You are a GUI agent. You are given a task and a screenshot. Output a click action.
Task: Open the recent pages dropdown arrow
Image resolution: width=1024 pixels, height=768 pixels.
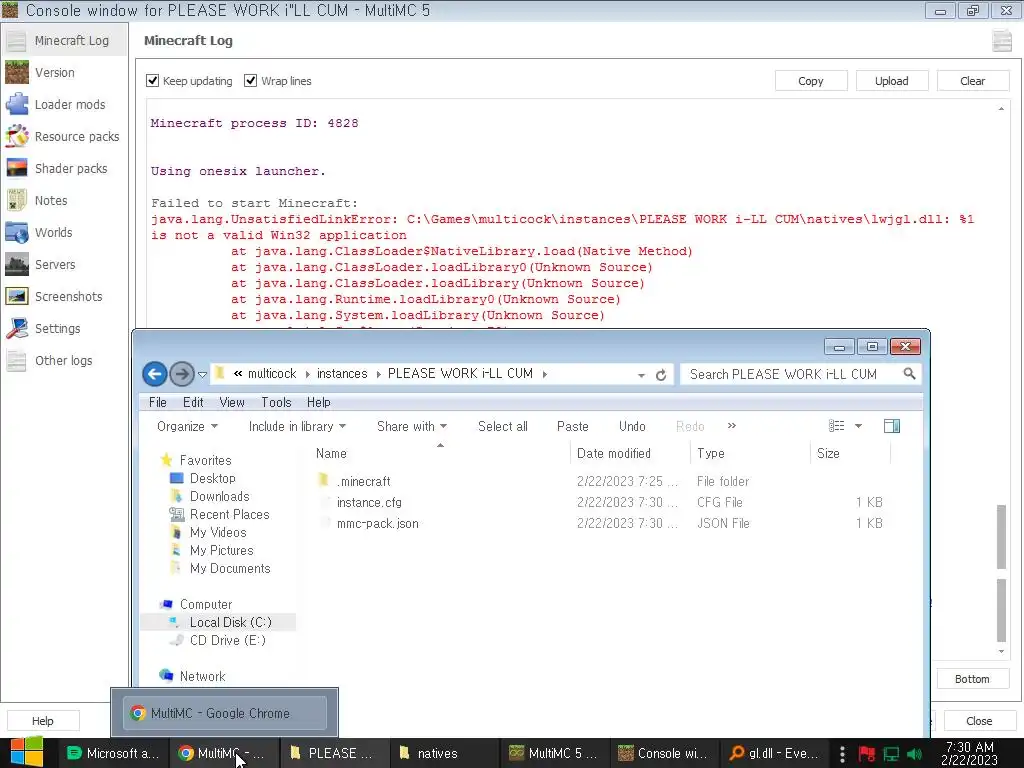(202, 375)
